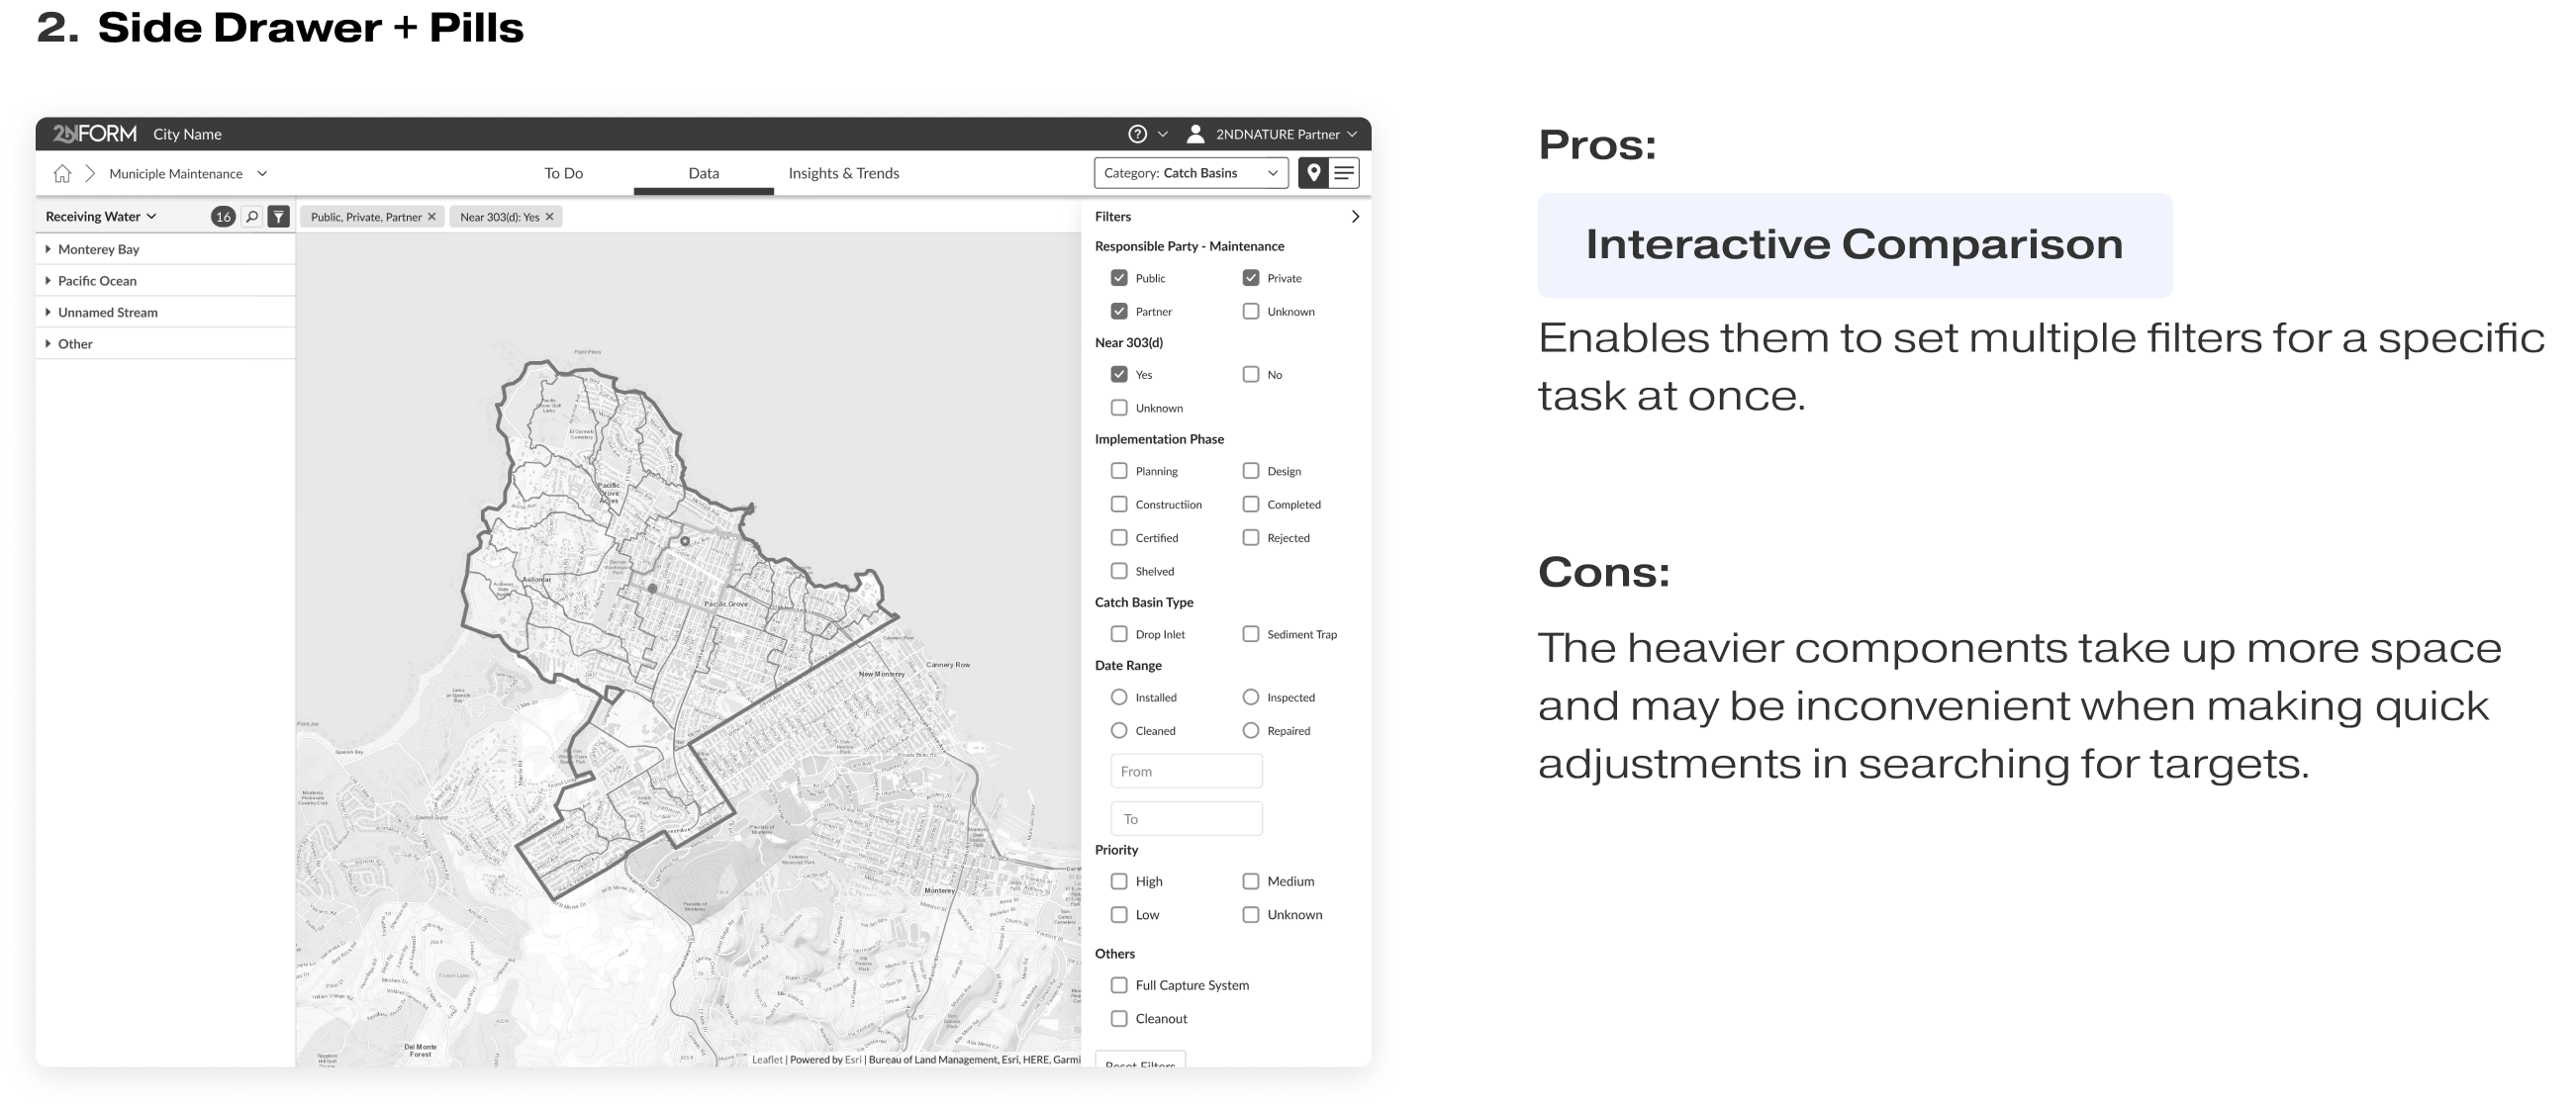Expand the Monterey Bay tree item
Screen dimensions: 2576x1109
point(48,249)
